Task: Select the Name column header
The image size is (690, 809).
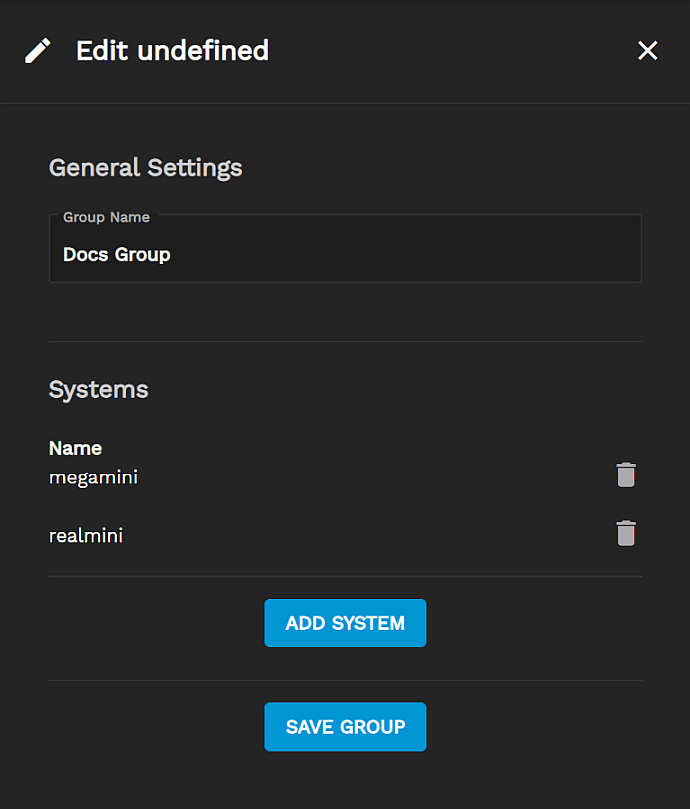Action: click(x=75, y=448)
